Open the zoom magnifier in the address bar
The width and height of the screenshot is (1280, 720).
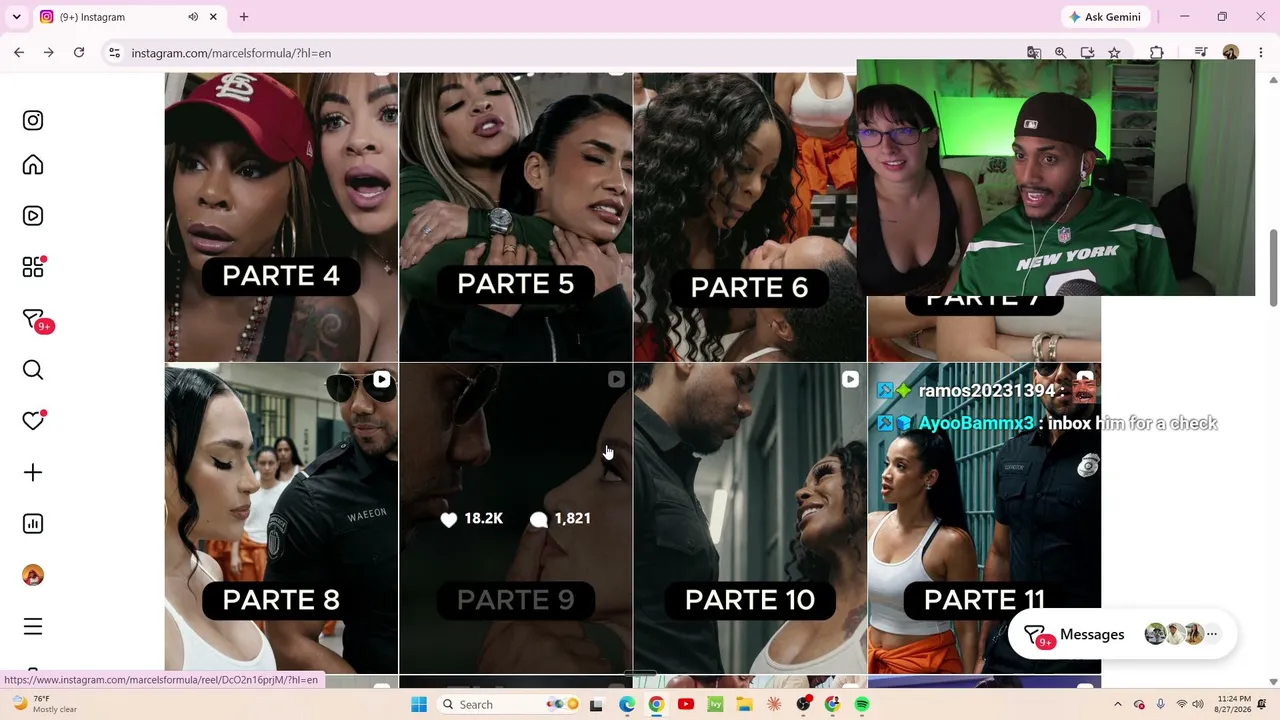(1060, 53)
